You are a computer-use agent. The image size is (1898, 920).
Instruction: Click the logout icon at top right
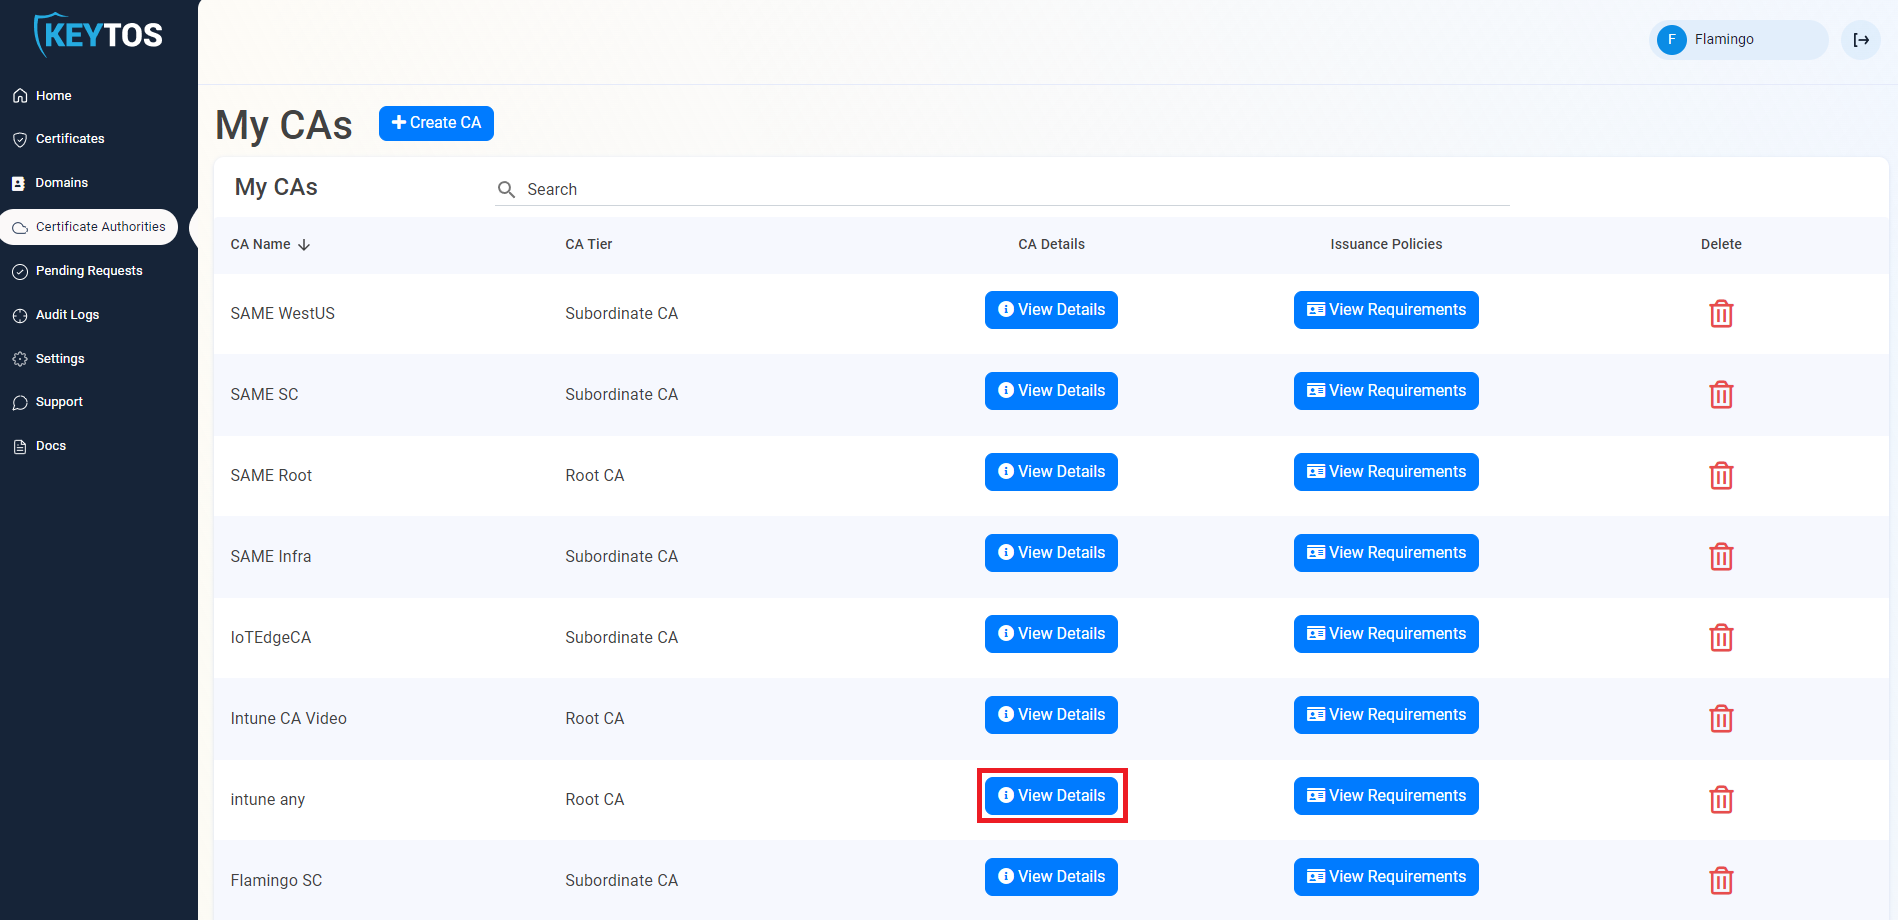[x=1861, y=40]
